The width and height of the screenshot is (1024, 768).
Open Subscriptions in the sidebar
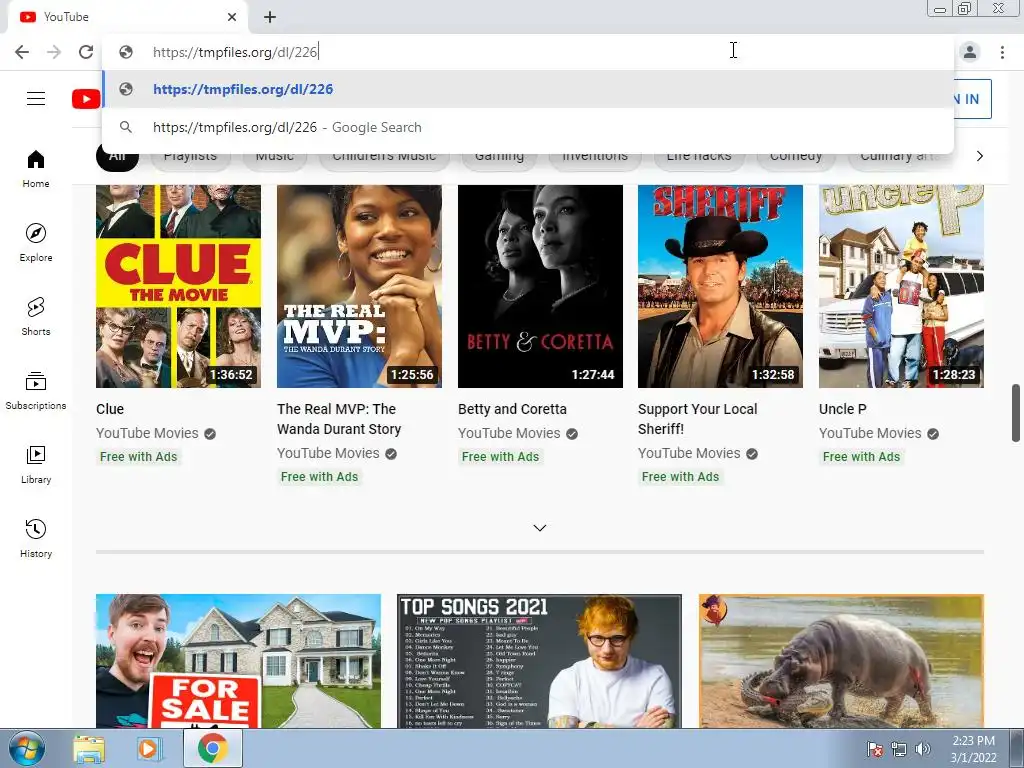[36, 391]
